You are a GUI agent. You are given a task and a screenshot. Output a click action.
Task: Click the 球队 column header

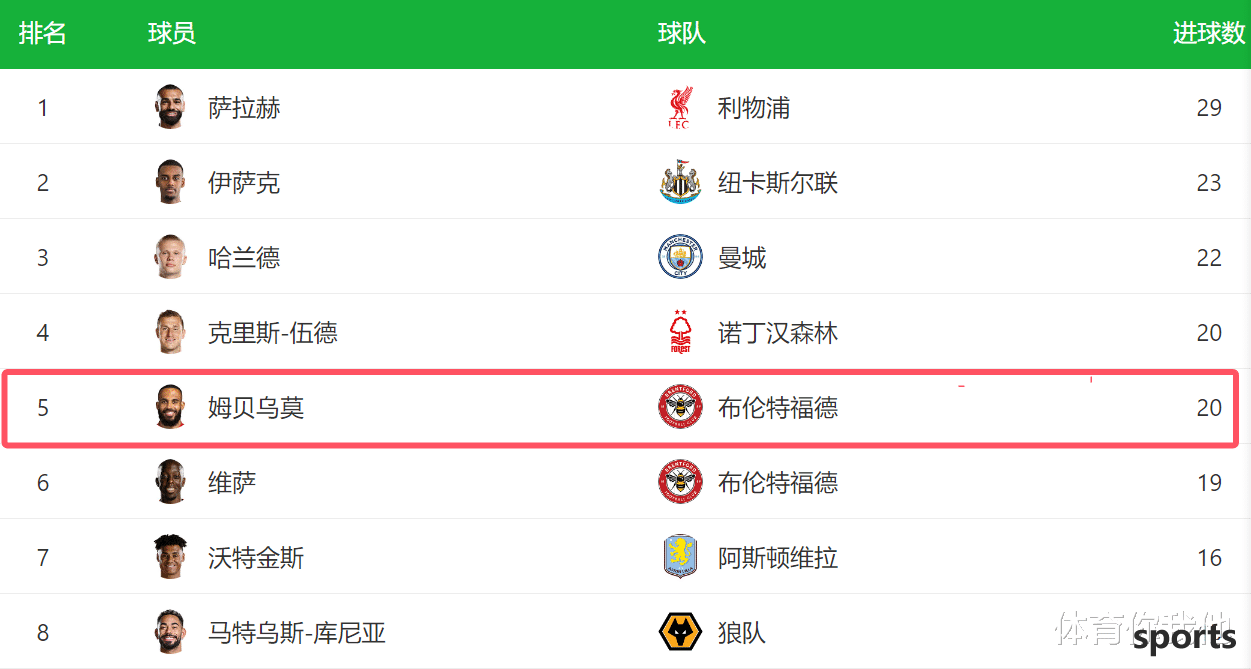(x=682, y=33)
